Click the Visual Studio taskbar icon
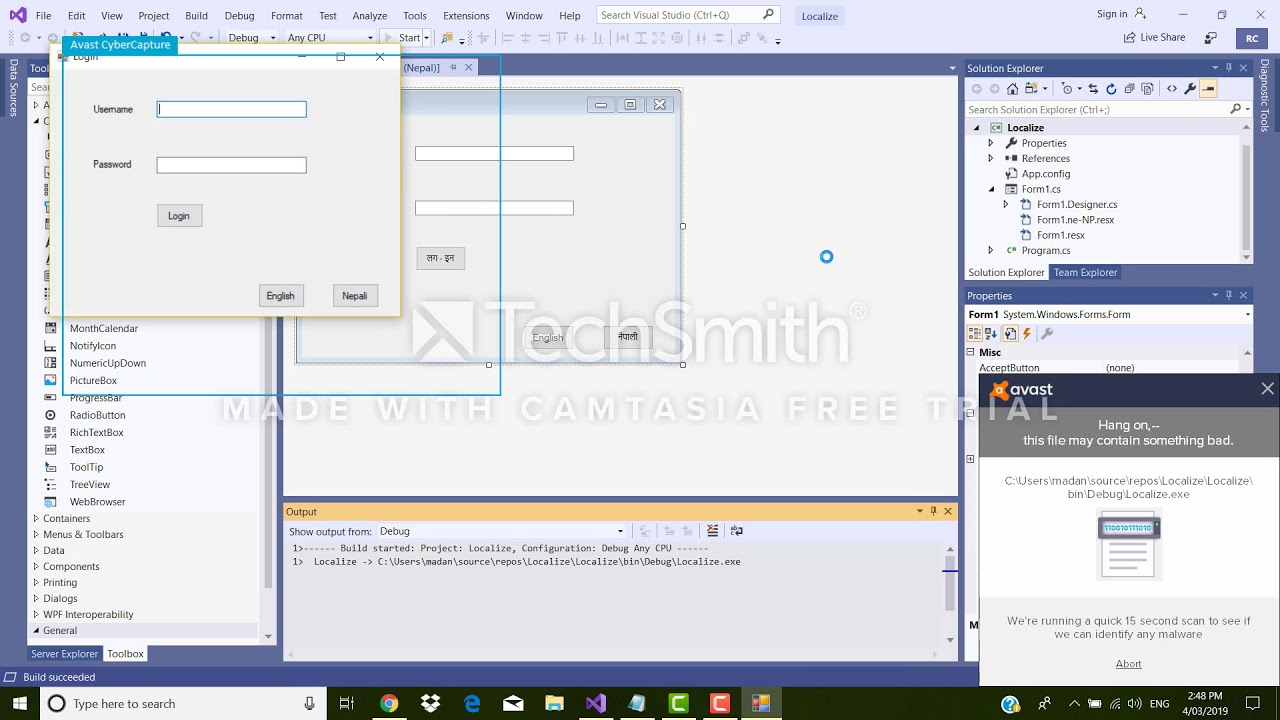The height and width of the screenshot is (720, 1280). (x=596, y=703)
